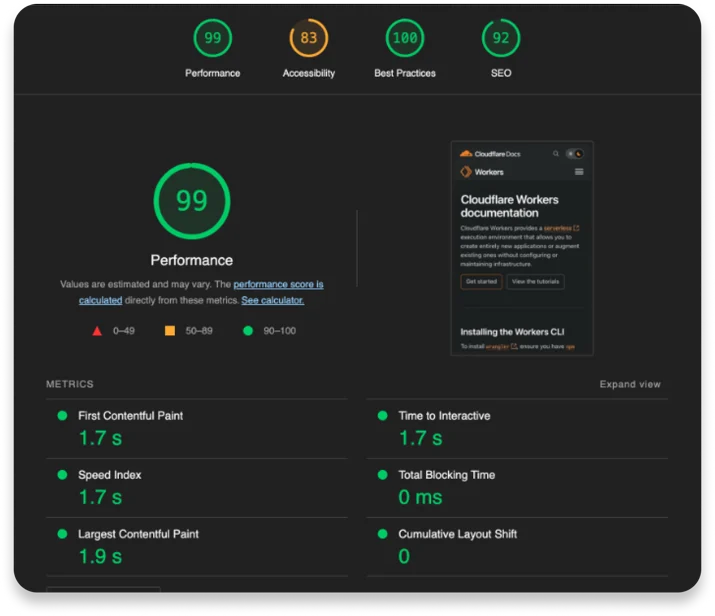The height and width of the screenshot is (616, 715).
Task: Open the See calculator link
Action: [x=273, y=300]
